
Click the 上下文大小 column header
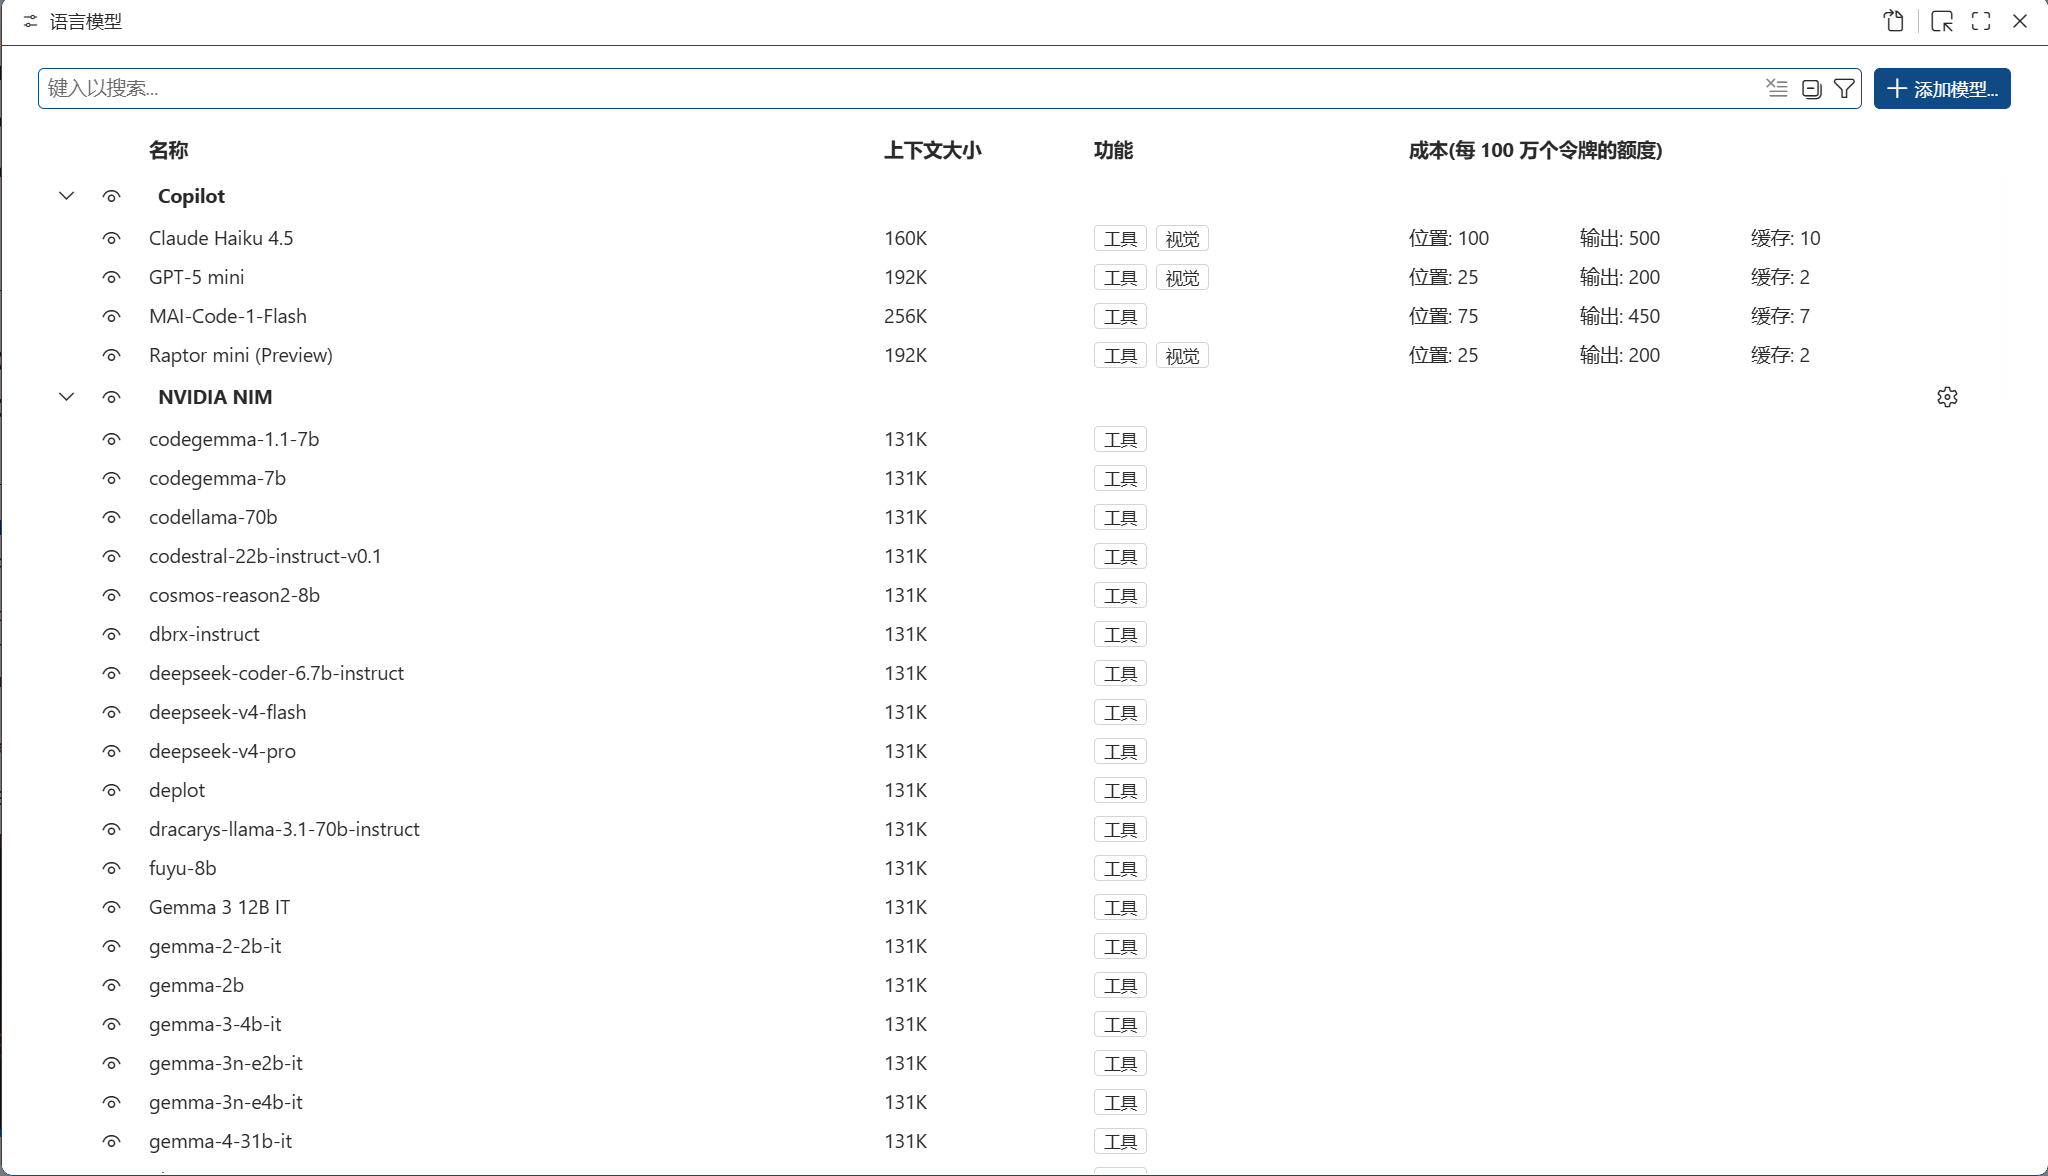point(932,150)
